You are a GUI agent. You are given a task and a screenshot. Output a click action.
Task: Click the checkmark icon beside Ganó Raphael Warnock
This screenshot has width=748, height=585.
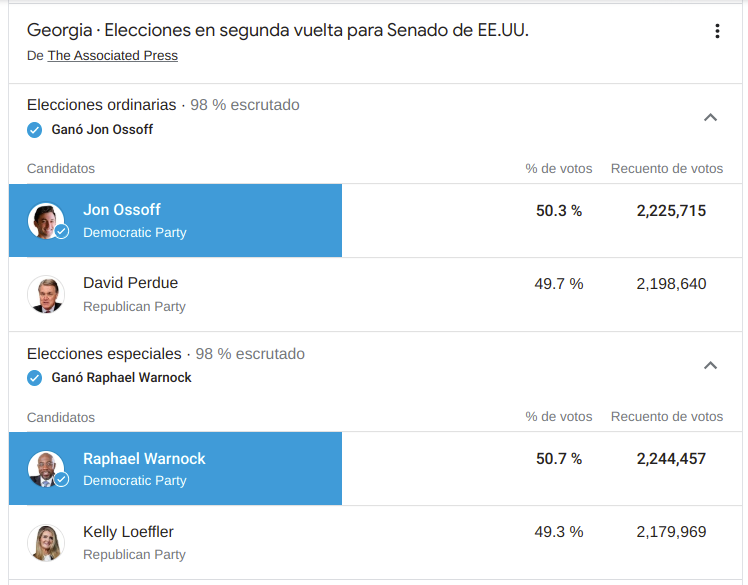click(x=35, y=378)
